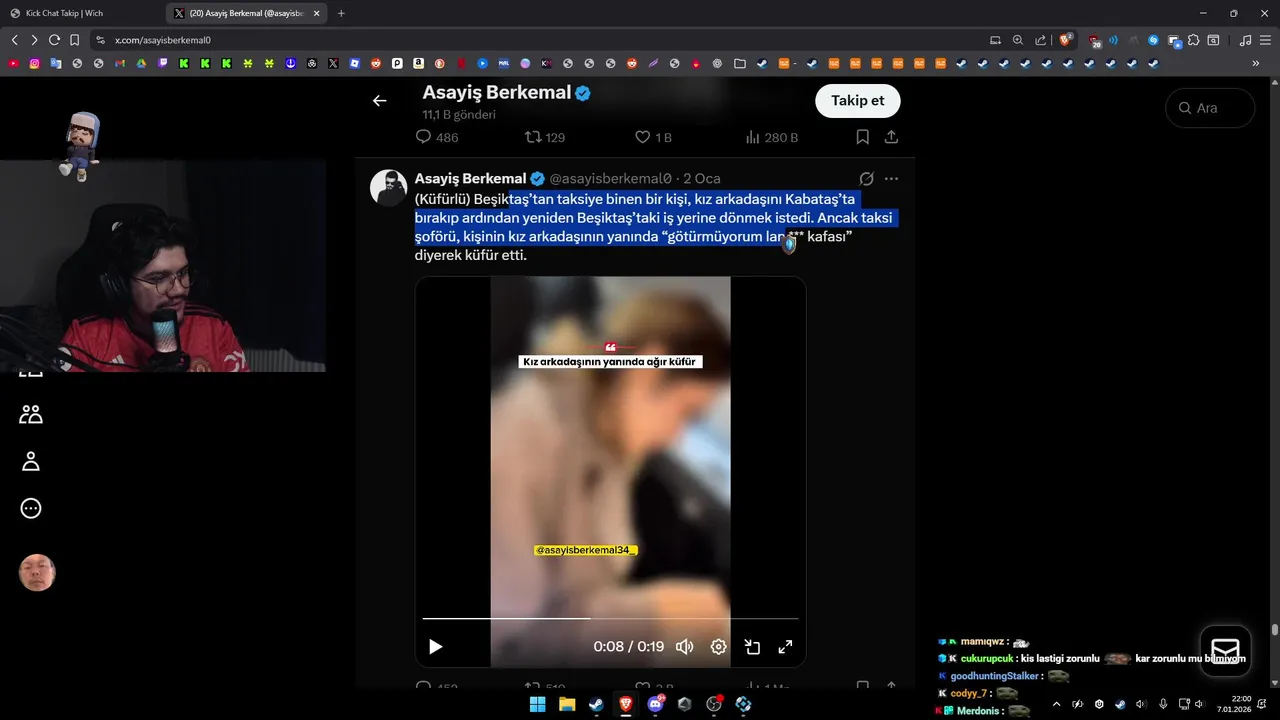Bookmark the top post showing 486 replies
This screenshot has width=1280, height=720.
tap(862, 137)
